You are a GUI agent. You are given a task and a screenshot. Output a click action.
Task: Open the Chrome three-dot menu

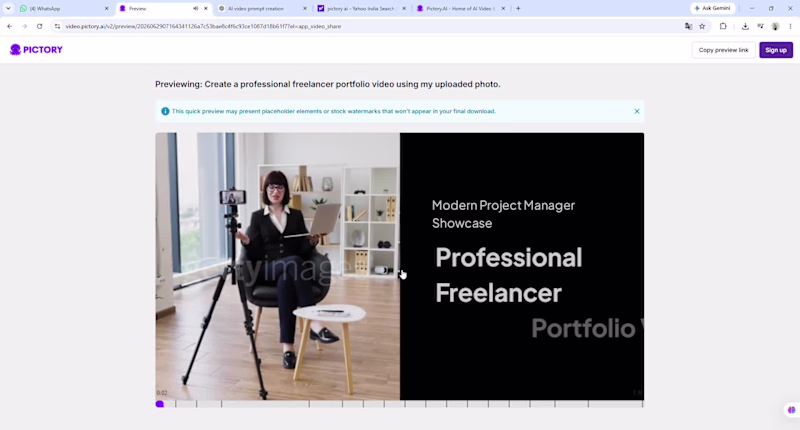pyautogui.click(x=790, y=26)
